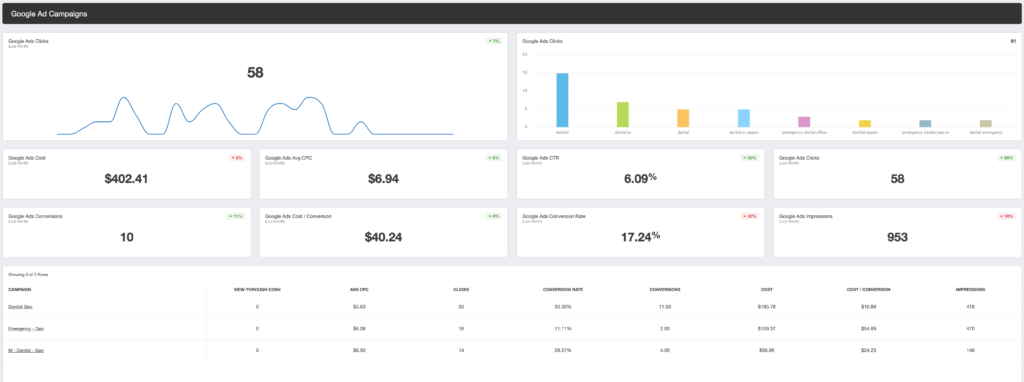Click the $24.25 cost per conversion cell
Viewport: 1024px width, 382px height.
869,351
